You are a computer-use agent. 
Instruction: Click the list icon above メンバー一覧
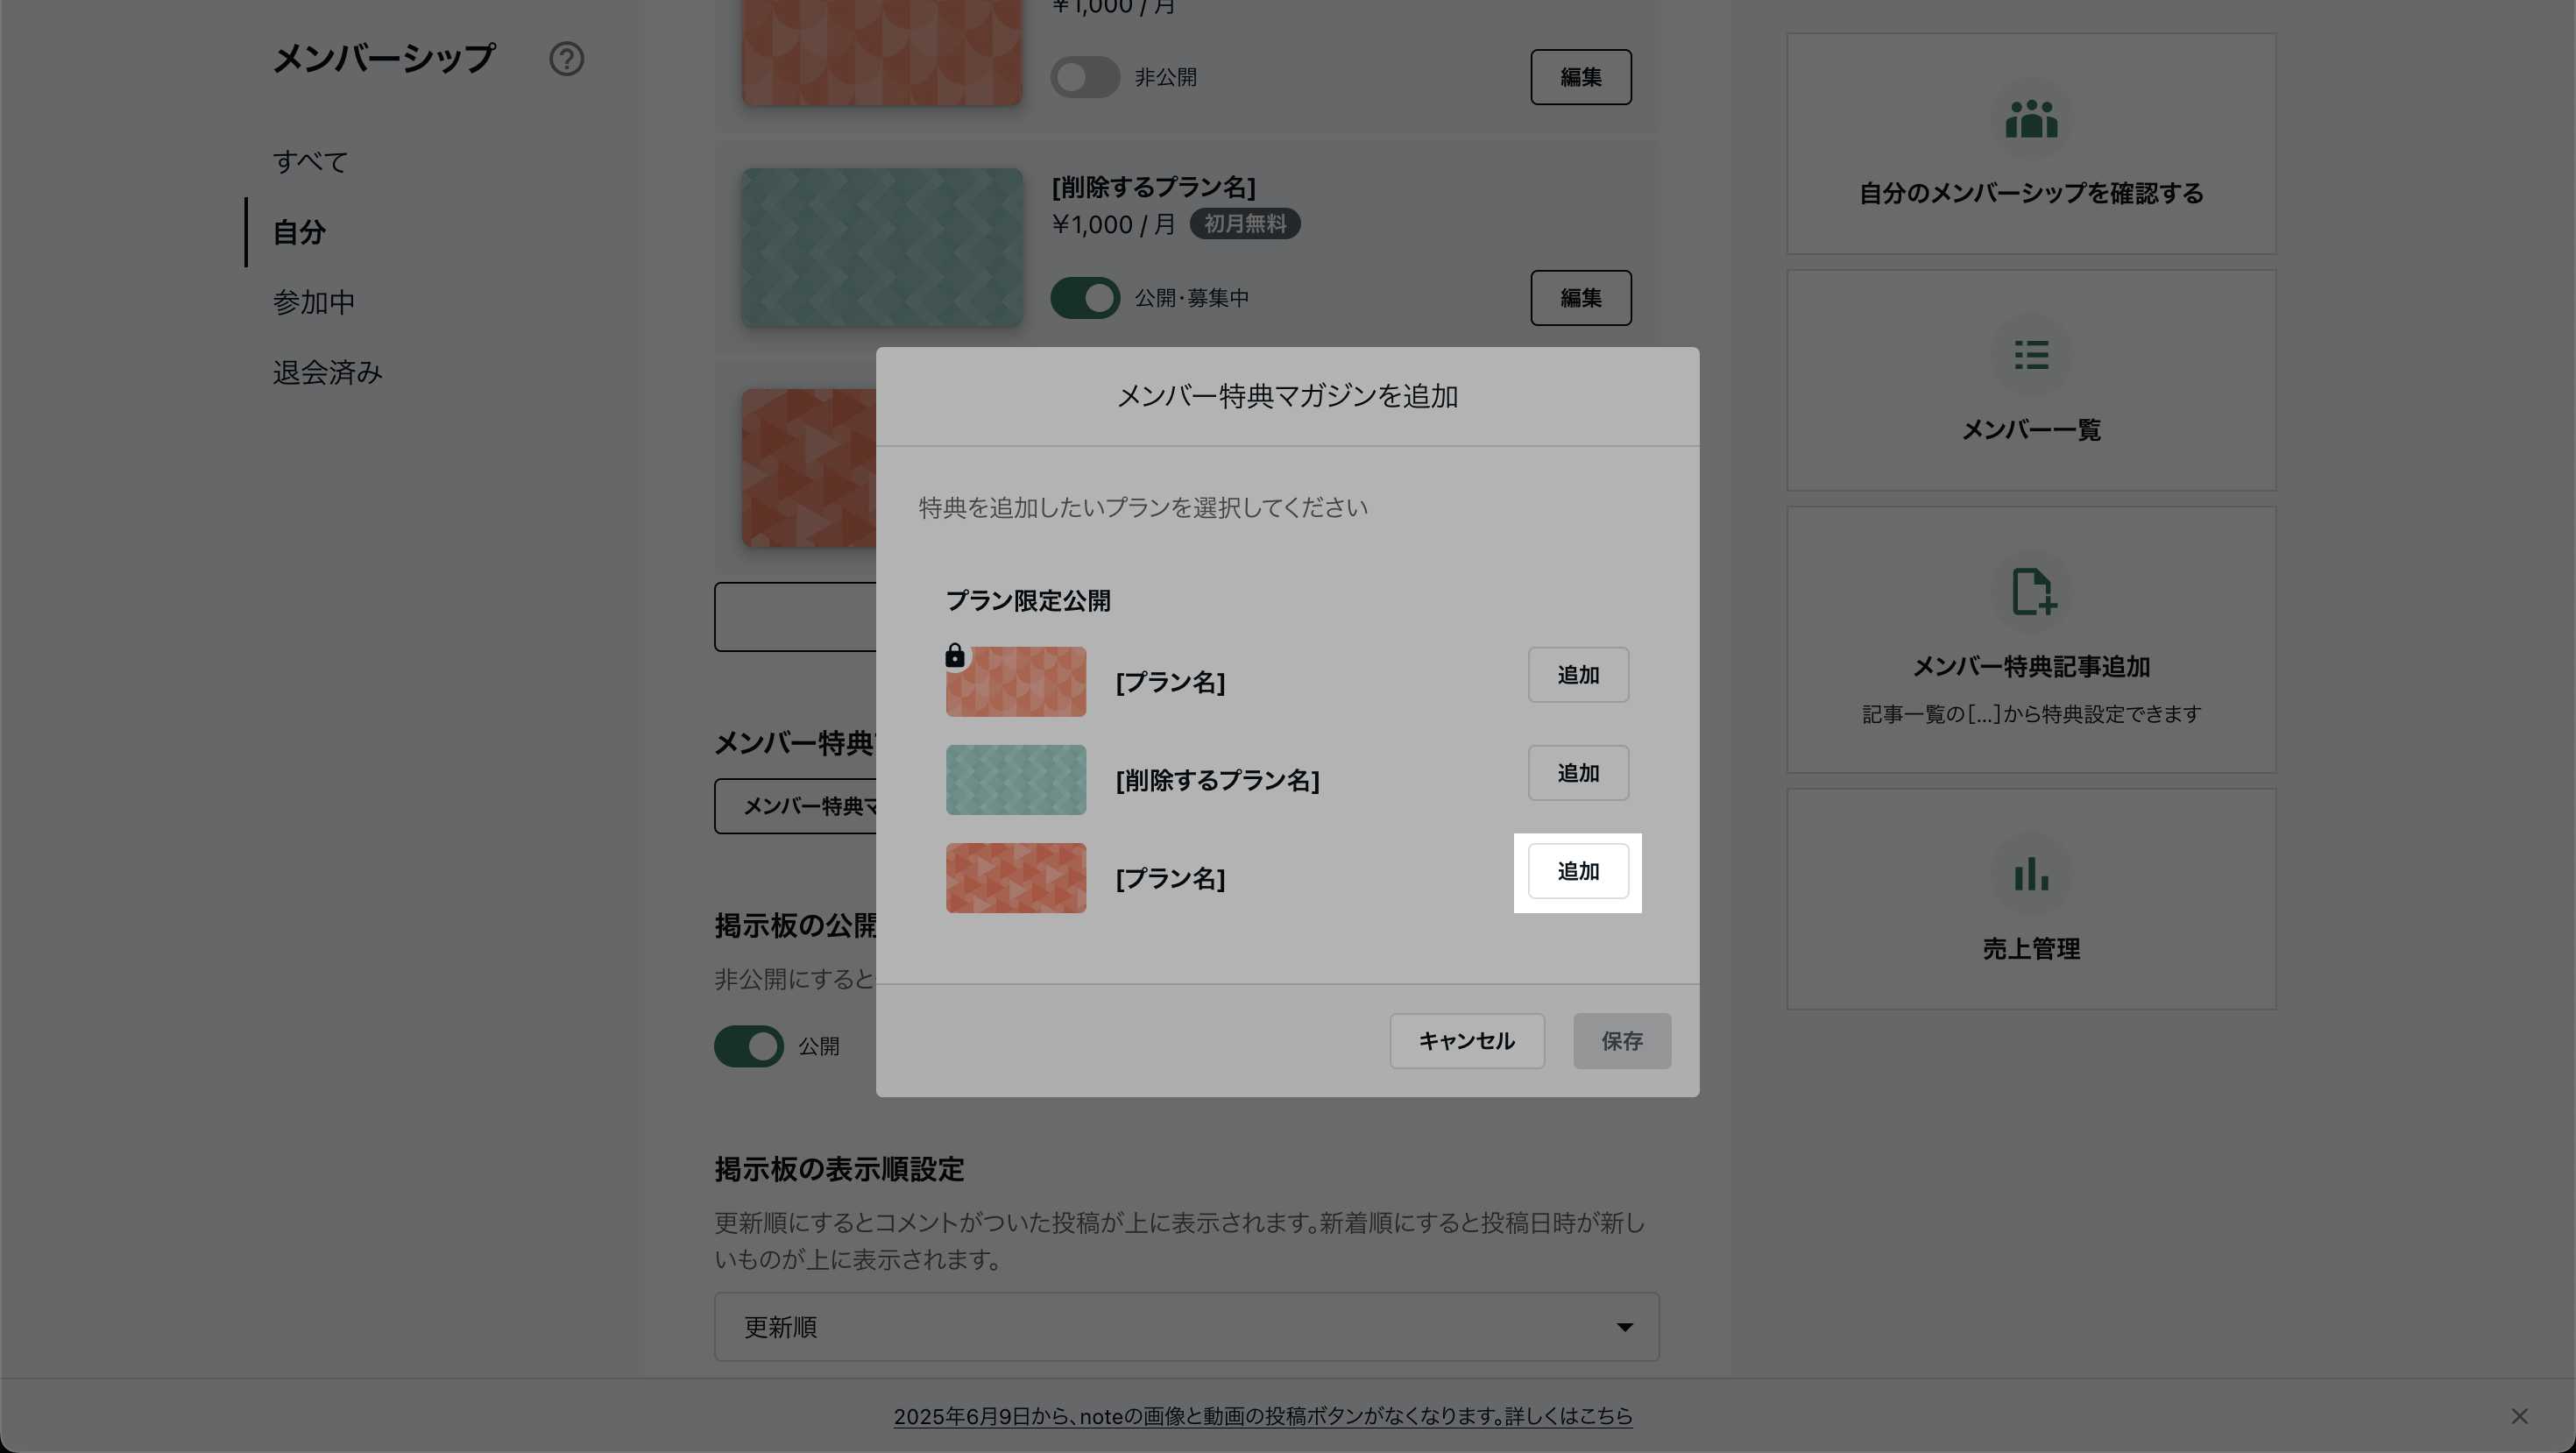tap(2031, 355)
